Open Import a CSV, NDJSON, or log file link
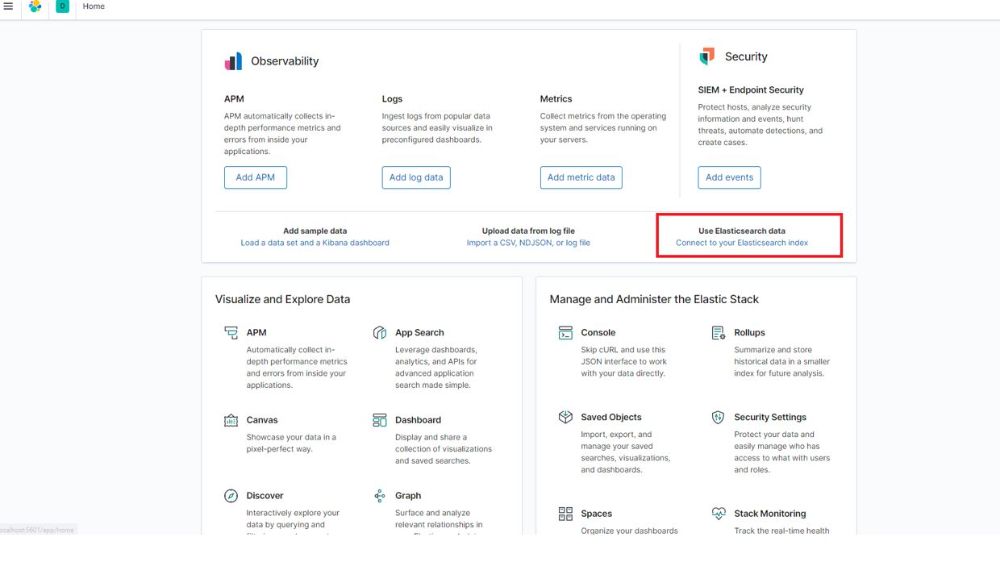The image size is (1000, 562). (x=528, y=243)
